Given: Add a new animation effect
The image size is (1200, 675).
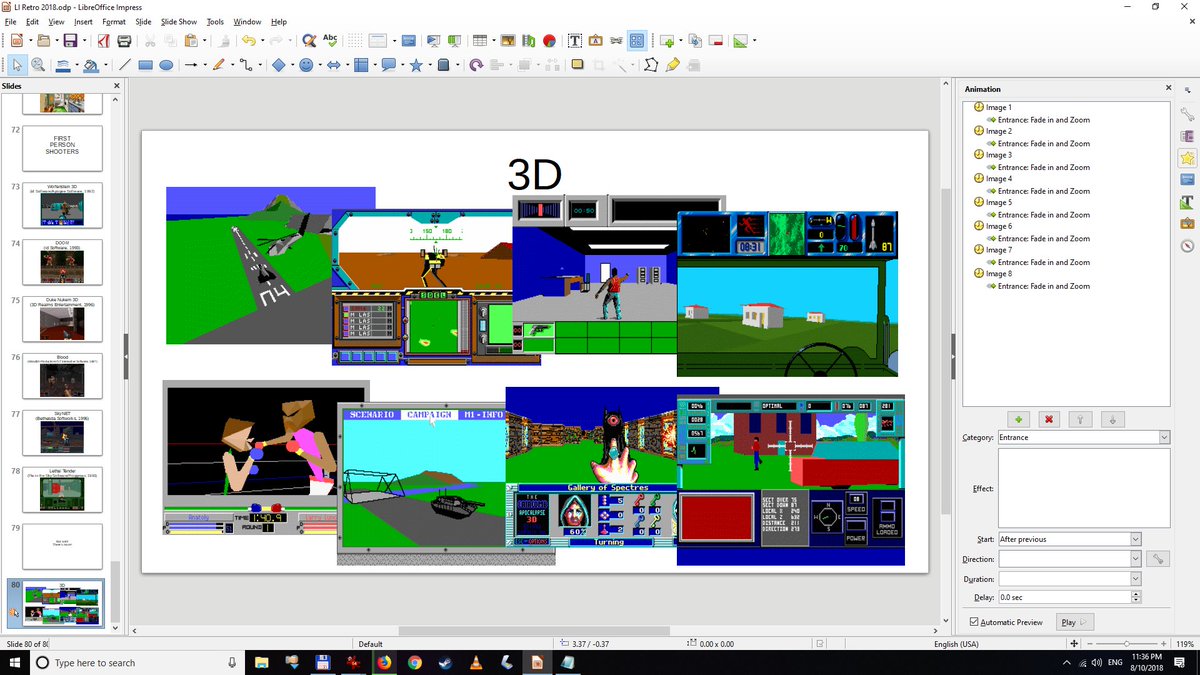Looking at the screenshot, I should [1019, 419].
